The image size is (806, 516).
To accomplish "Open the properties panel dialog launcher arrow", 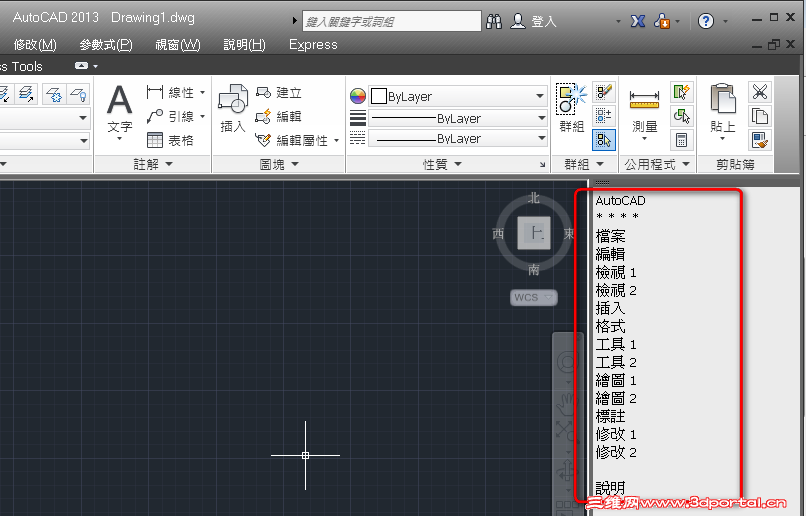I will [542, 164].
